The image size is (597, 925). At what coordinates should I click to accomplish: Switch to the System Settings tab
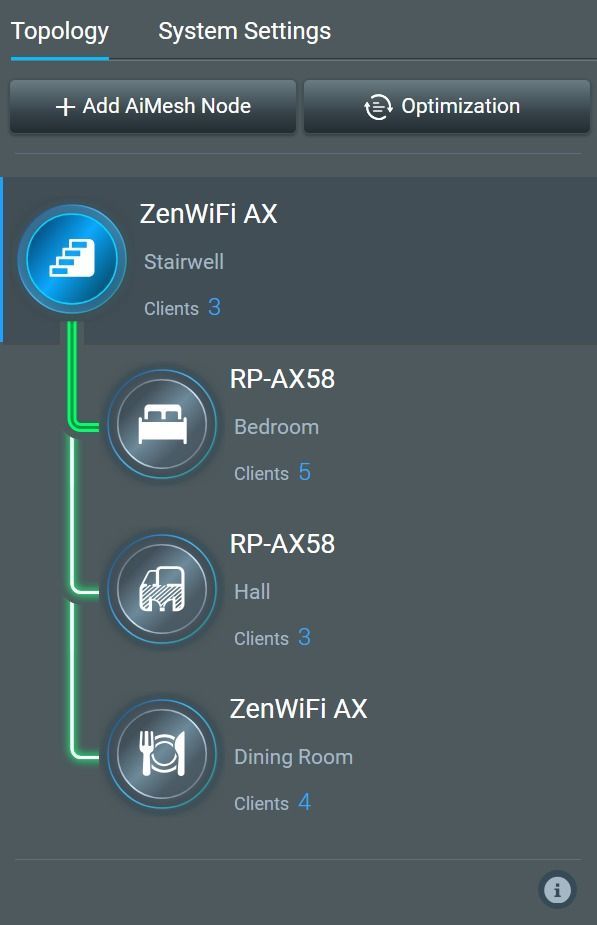pyautogui.click(x=244, y=31)
